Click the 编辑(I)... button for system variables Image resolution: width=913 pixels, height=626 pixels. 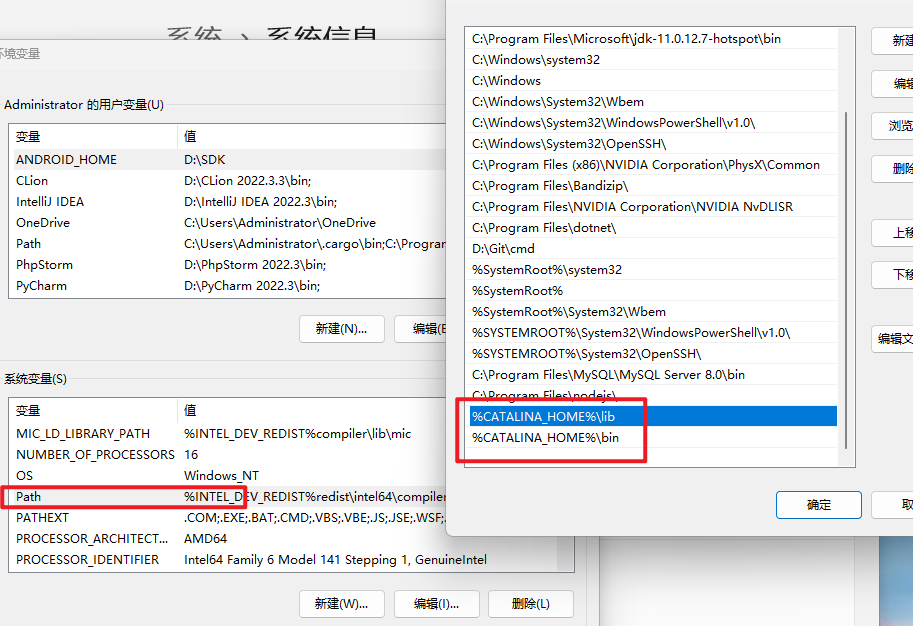pos(436,604)
